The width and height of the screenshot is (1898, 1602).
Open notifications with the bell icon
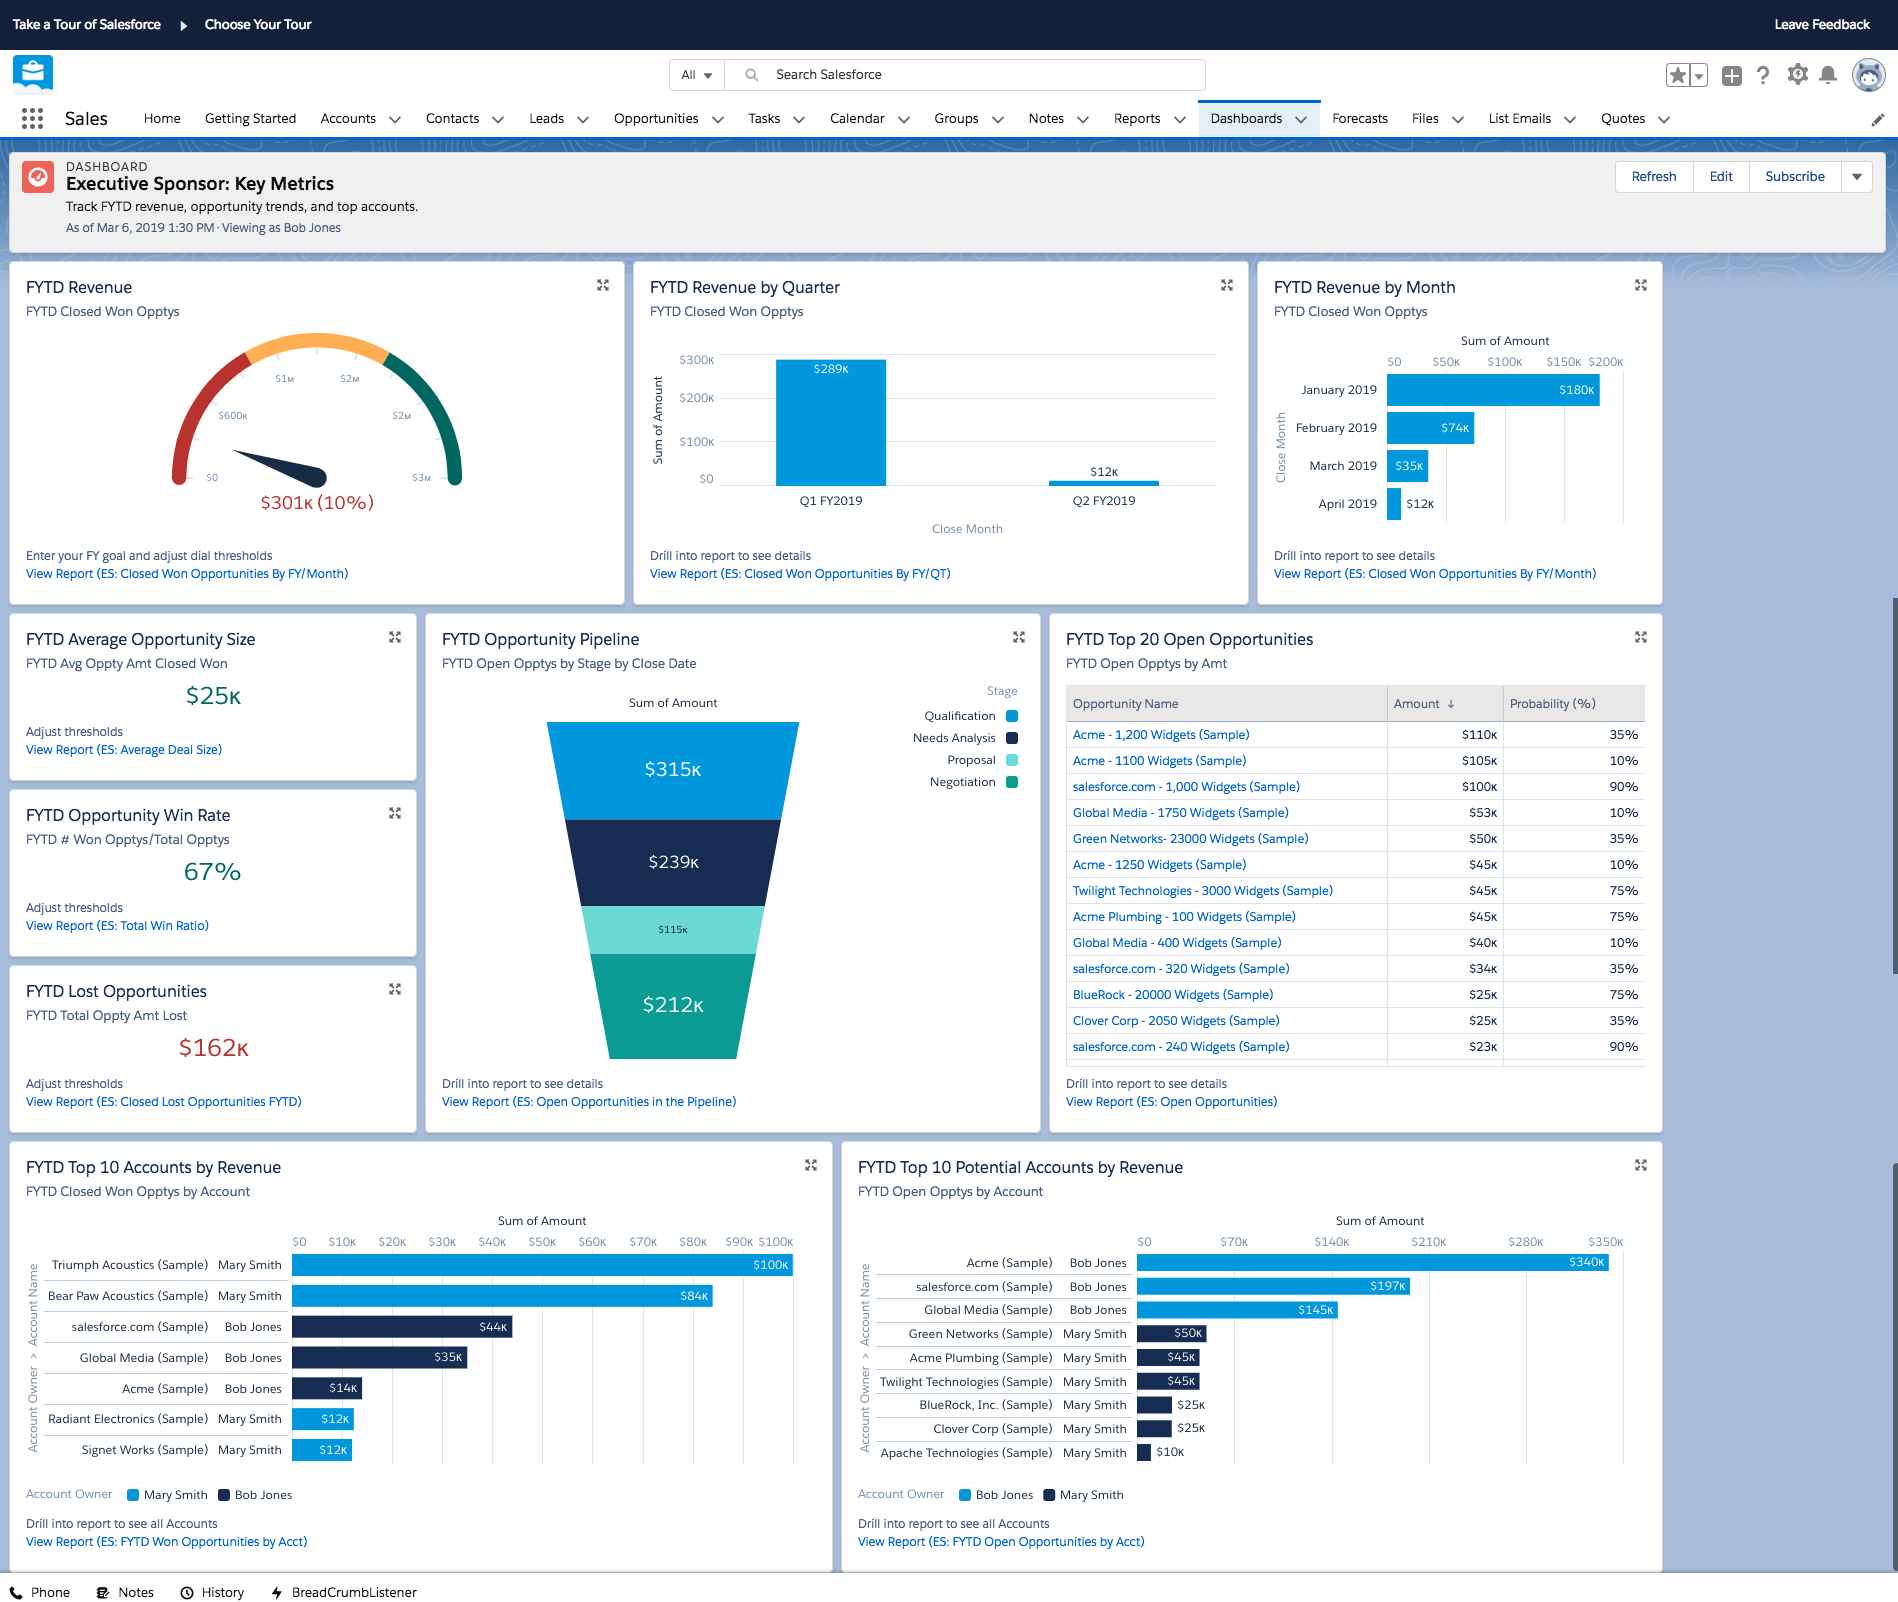click(x=1829, y=74)
